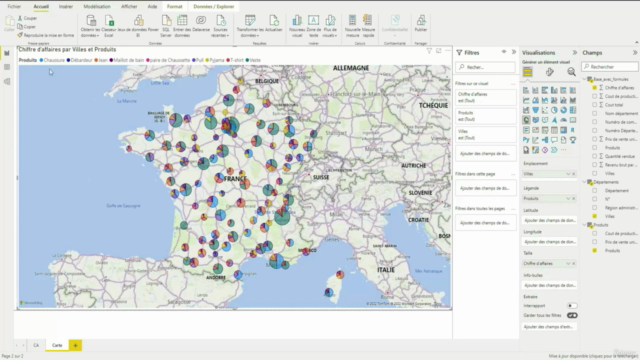
Task: Check the Nom département field
Action: tap(594, 113)
